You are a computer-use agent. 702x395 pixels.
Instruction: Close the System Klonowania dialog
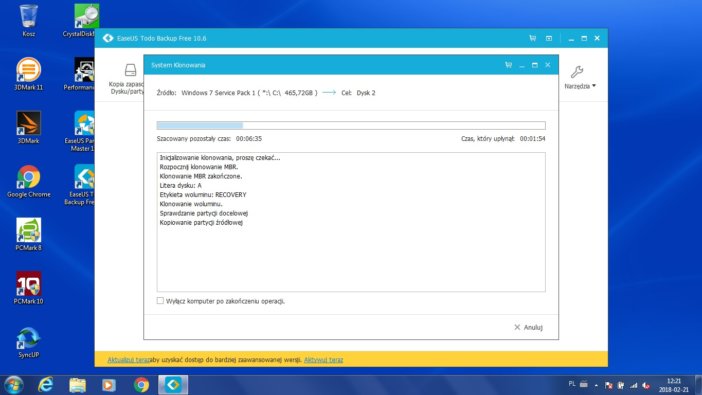point(548,65)
